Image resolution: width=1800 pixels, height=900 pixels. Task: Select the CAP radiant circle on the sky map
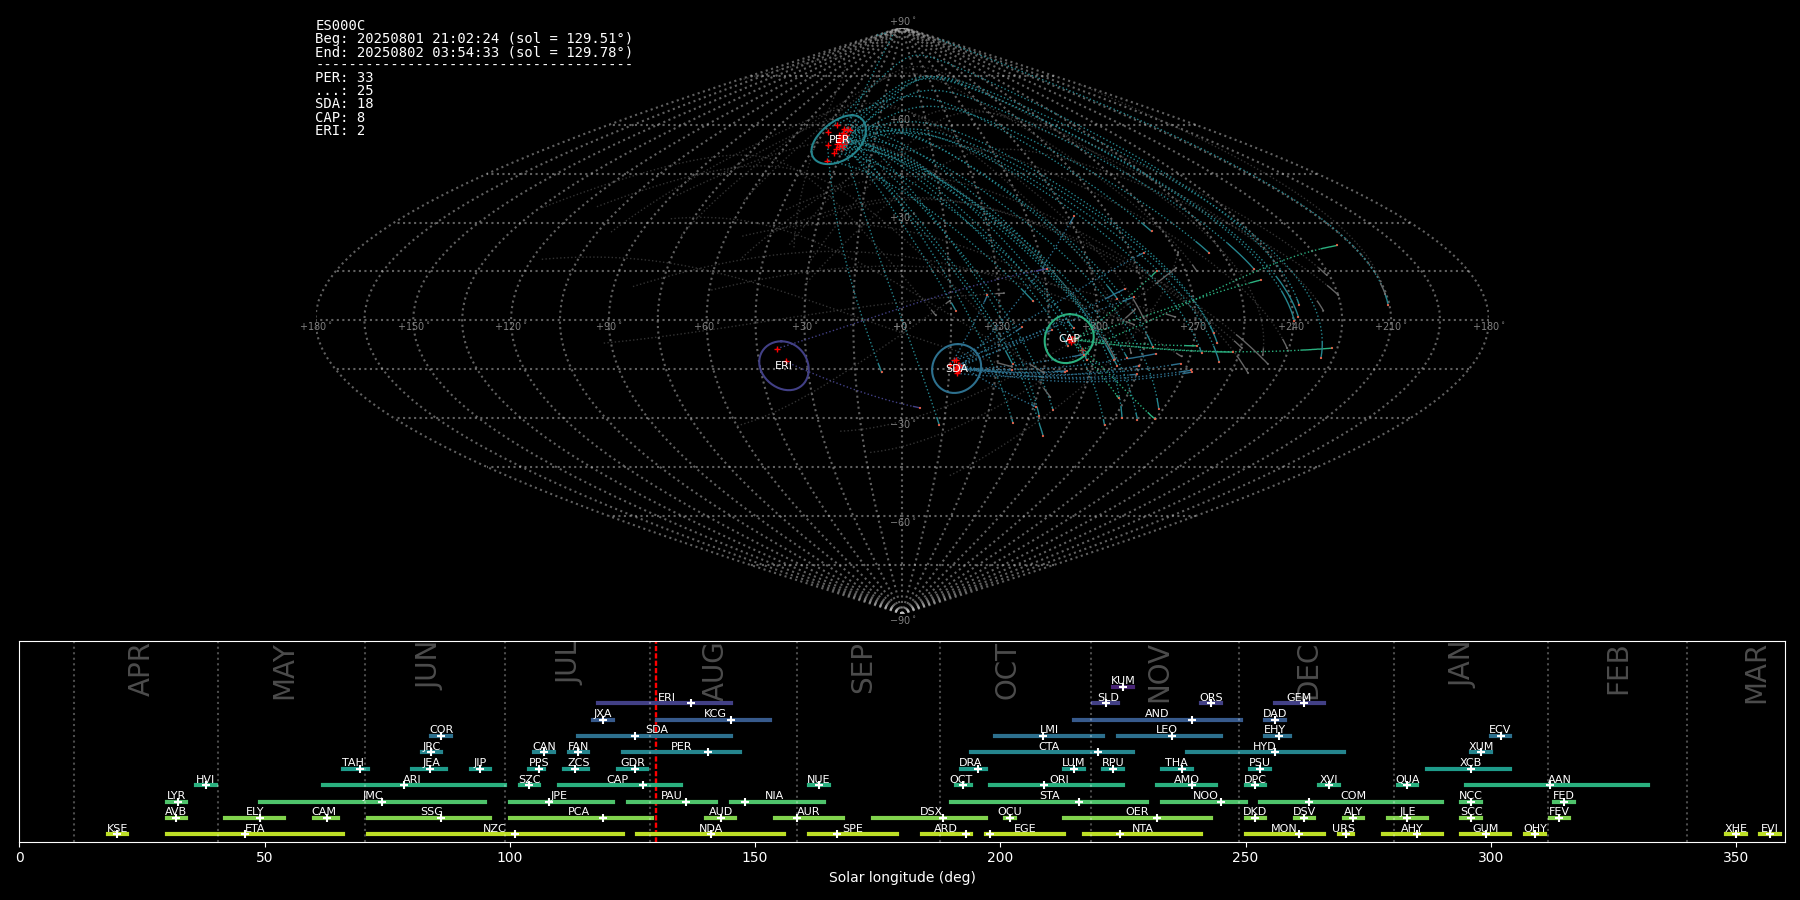click(x=1069, y=339)
